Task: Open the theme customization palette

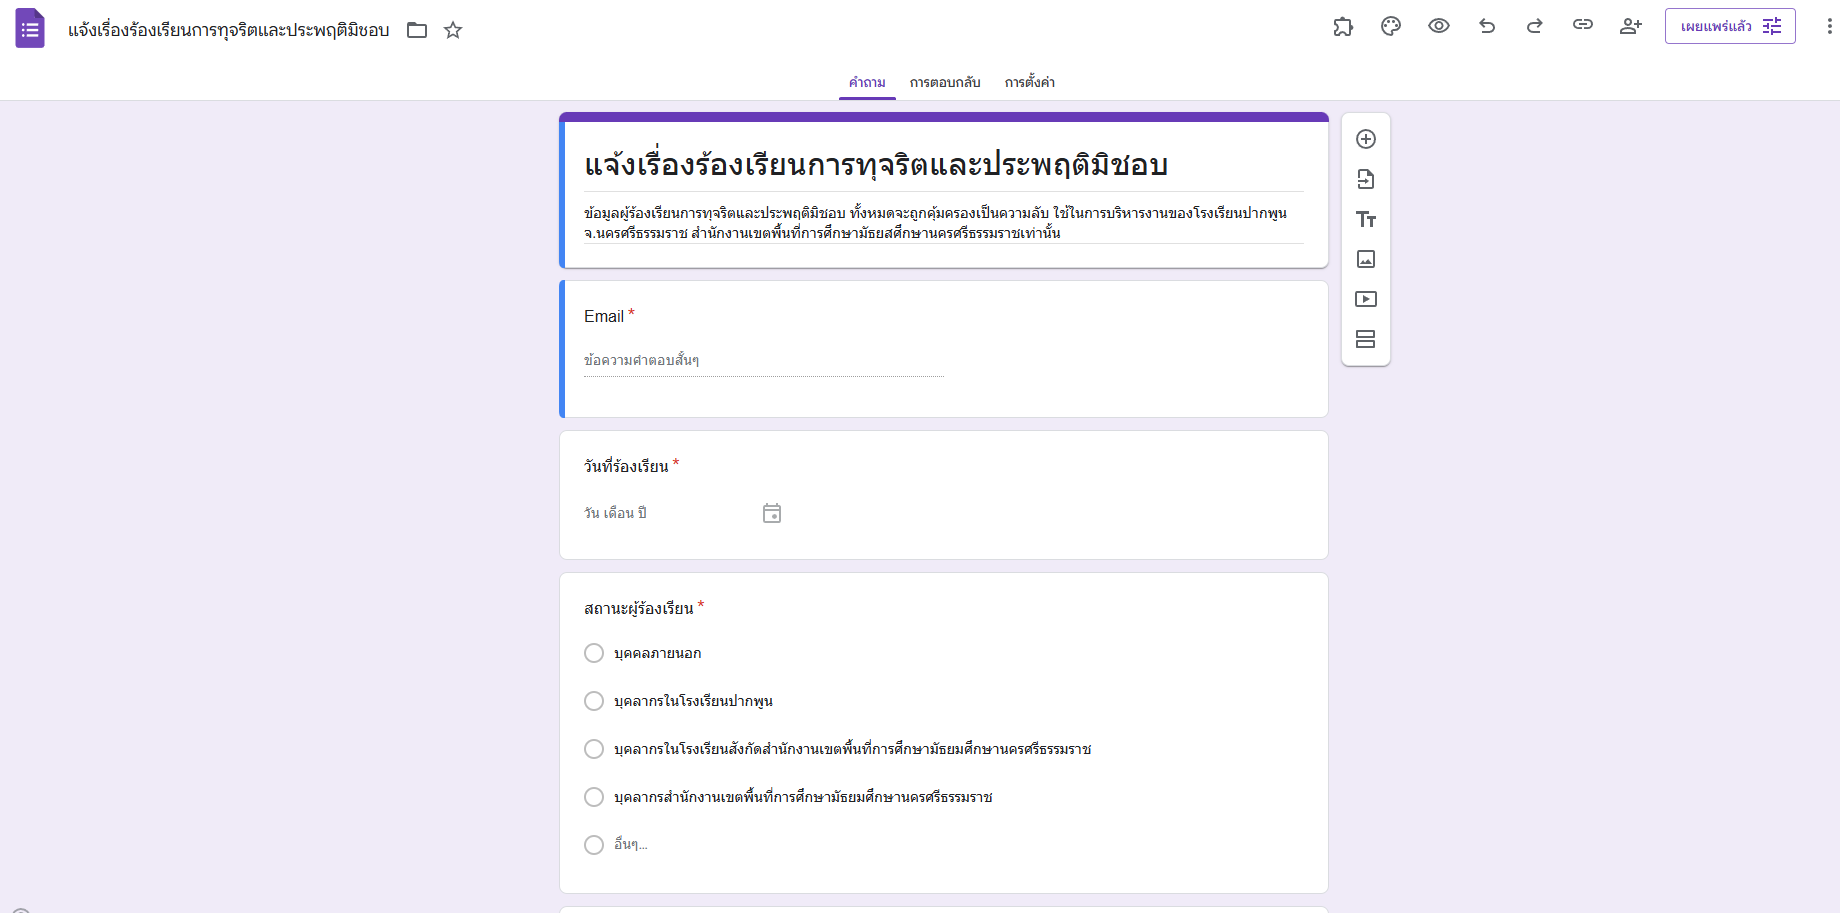Action: tap(1391, 27)
